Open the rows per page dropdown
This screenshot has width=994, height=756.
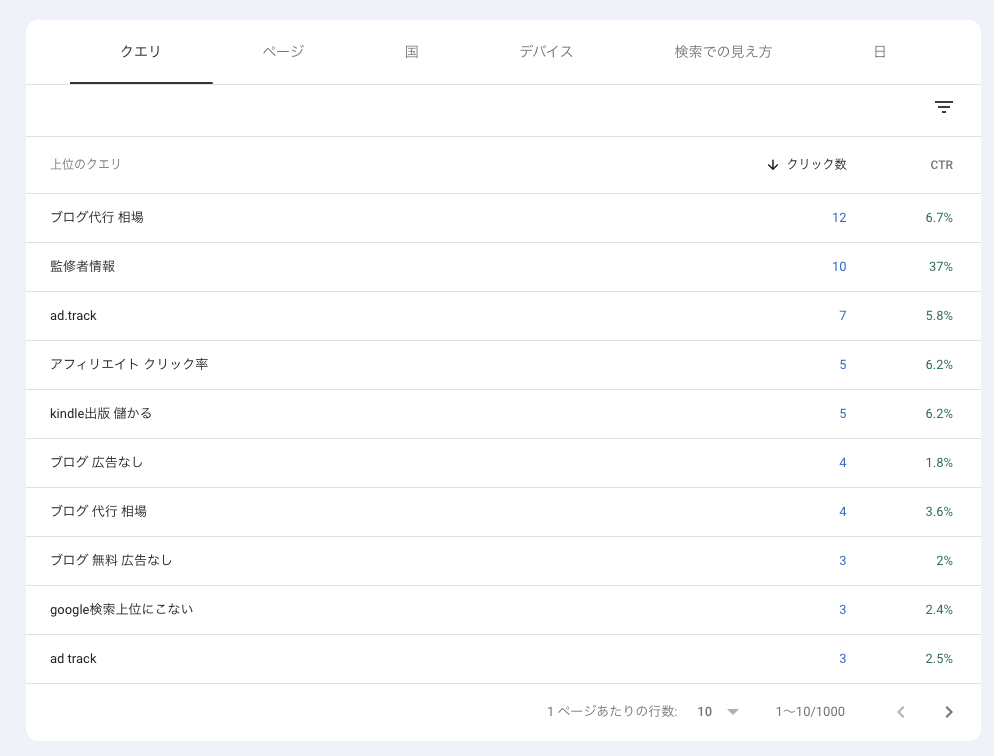point(715,711)
